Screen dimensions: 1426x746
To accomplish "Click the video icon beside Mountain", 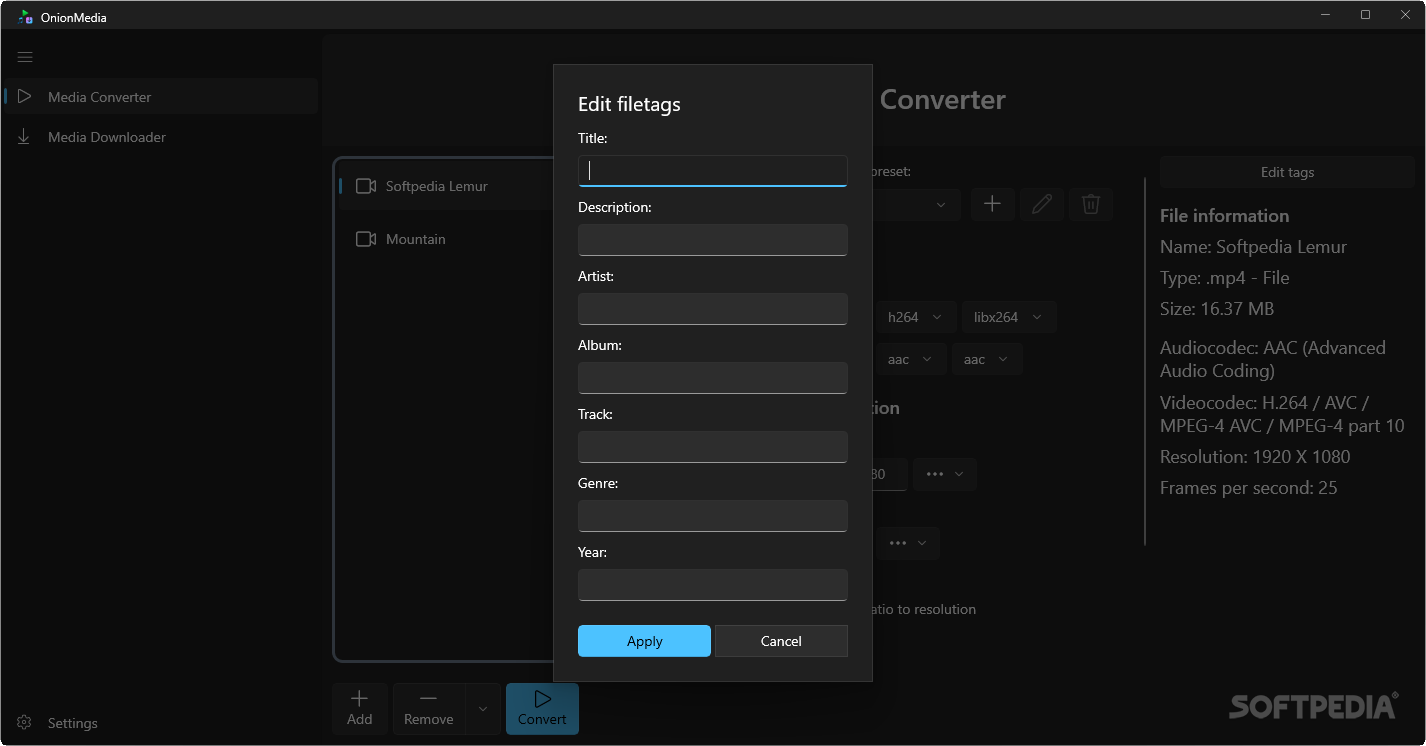I will tap(366, 239).
